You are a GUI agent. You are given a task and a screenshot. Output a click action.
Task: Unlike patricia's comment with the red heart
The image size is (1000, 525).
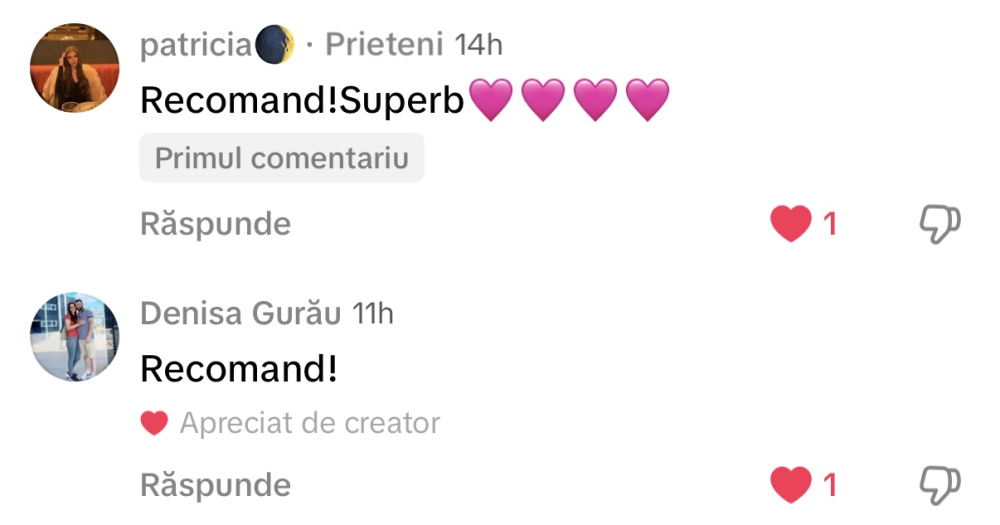tap(791, 224)
